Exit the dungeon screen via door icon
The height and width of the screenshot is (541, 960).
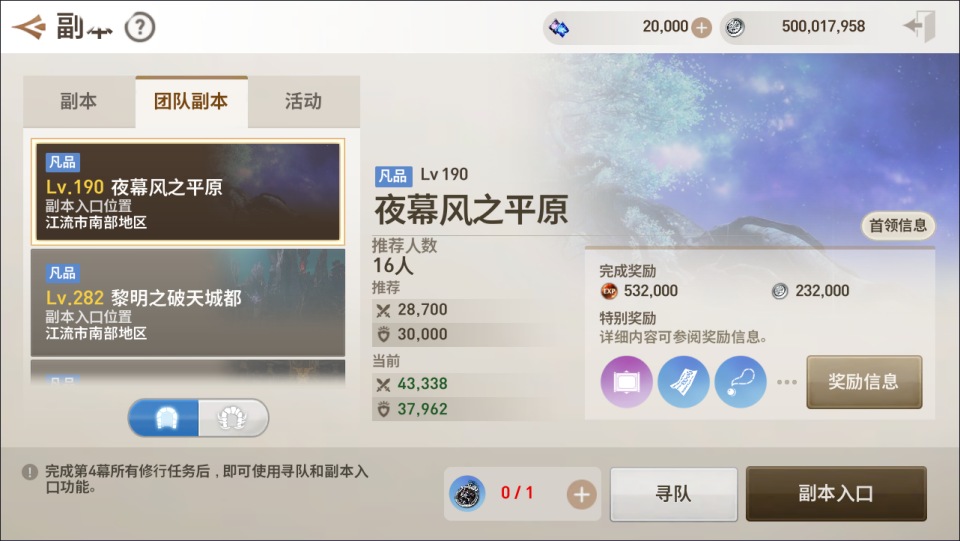tap(920, 26)
